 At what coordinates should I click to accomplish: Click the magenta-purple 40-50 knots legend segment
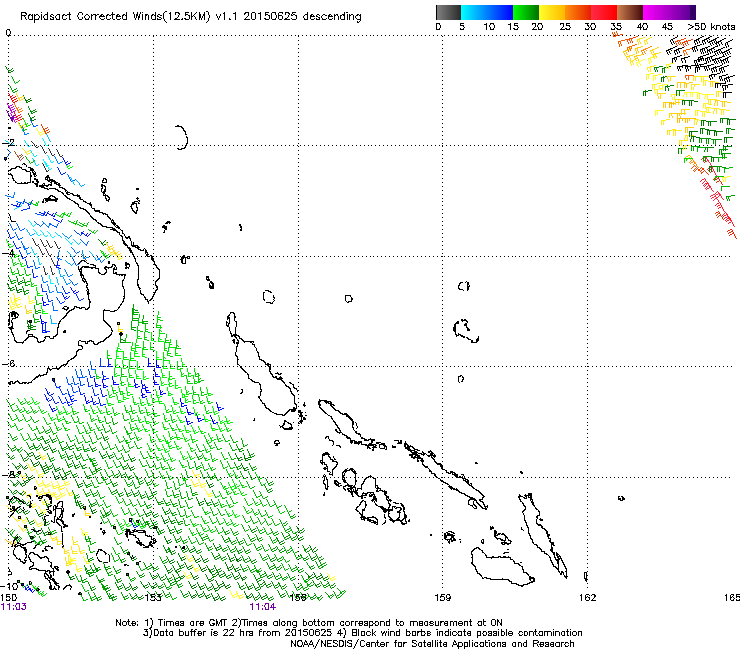669,12
